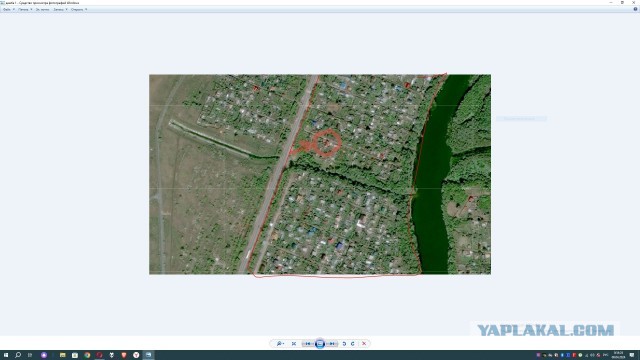
Task: Open the zoom magnifier control
Action: coord(280,344)
